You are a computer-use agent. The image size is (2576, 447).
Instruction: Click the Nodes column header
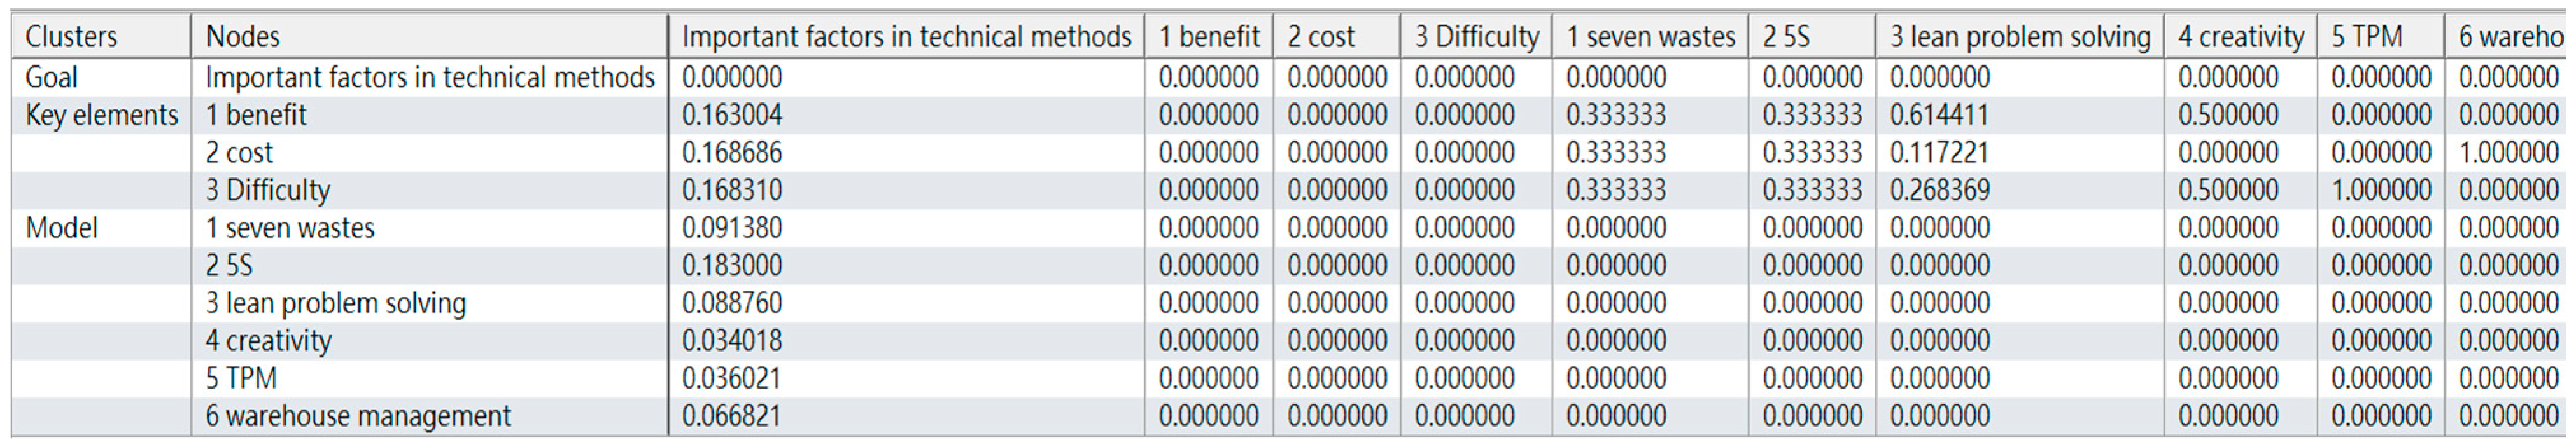(x=242, y=37)
